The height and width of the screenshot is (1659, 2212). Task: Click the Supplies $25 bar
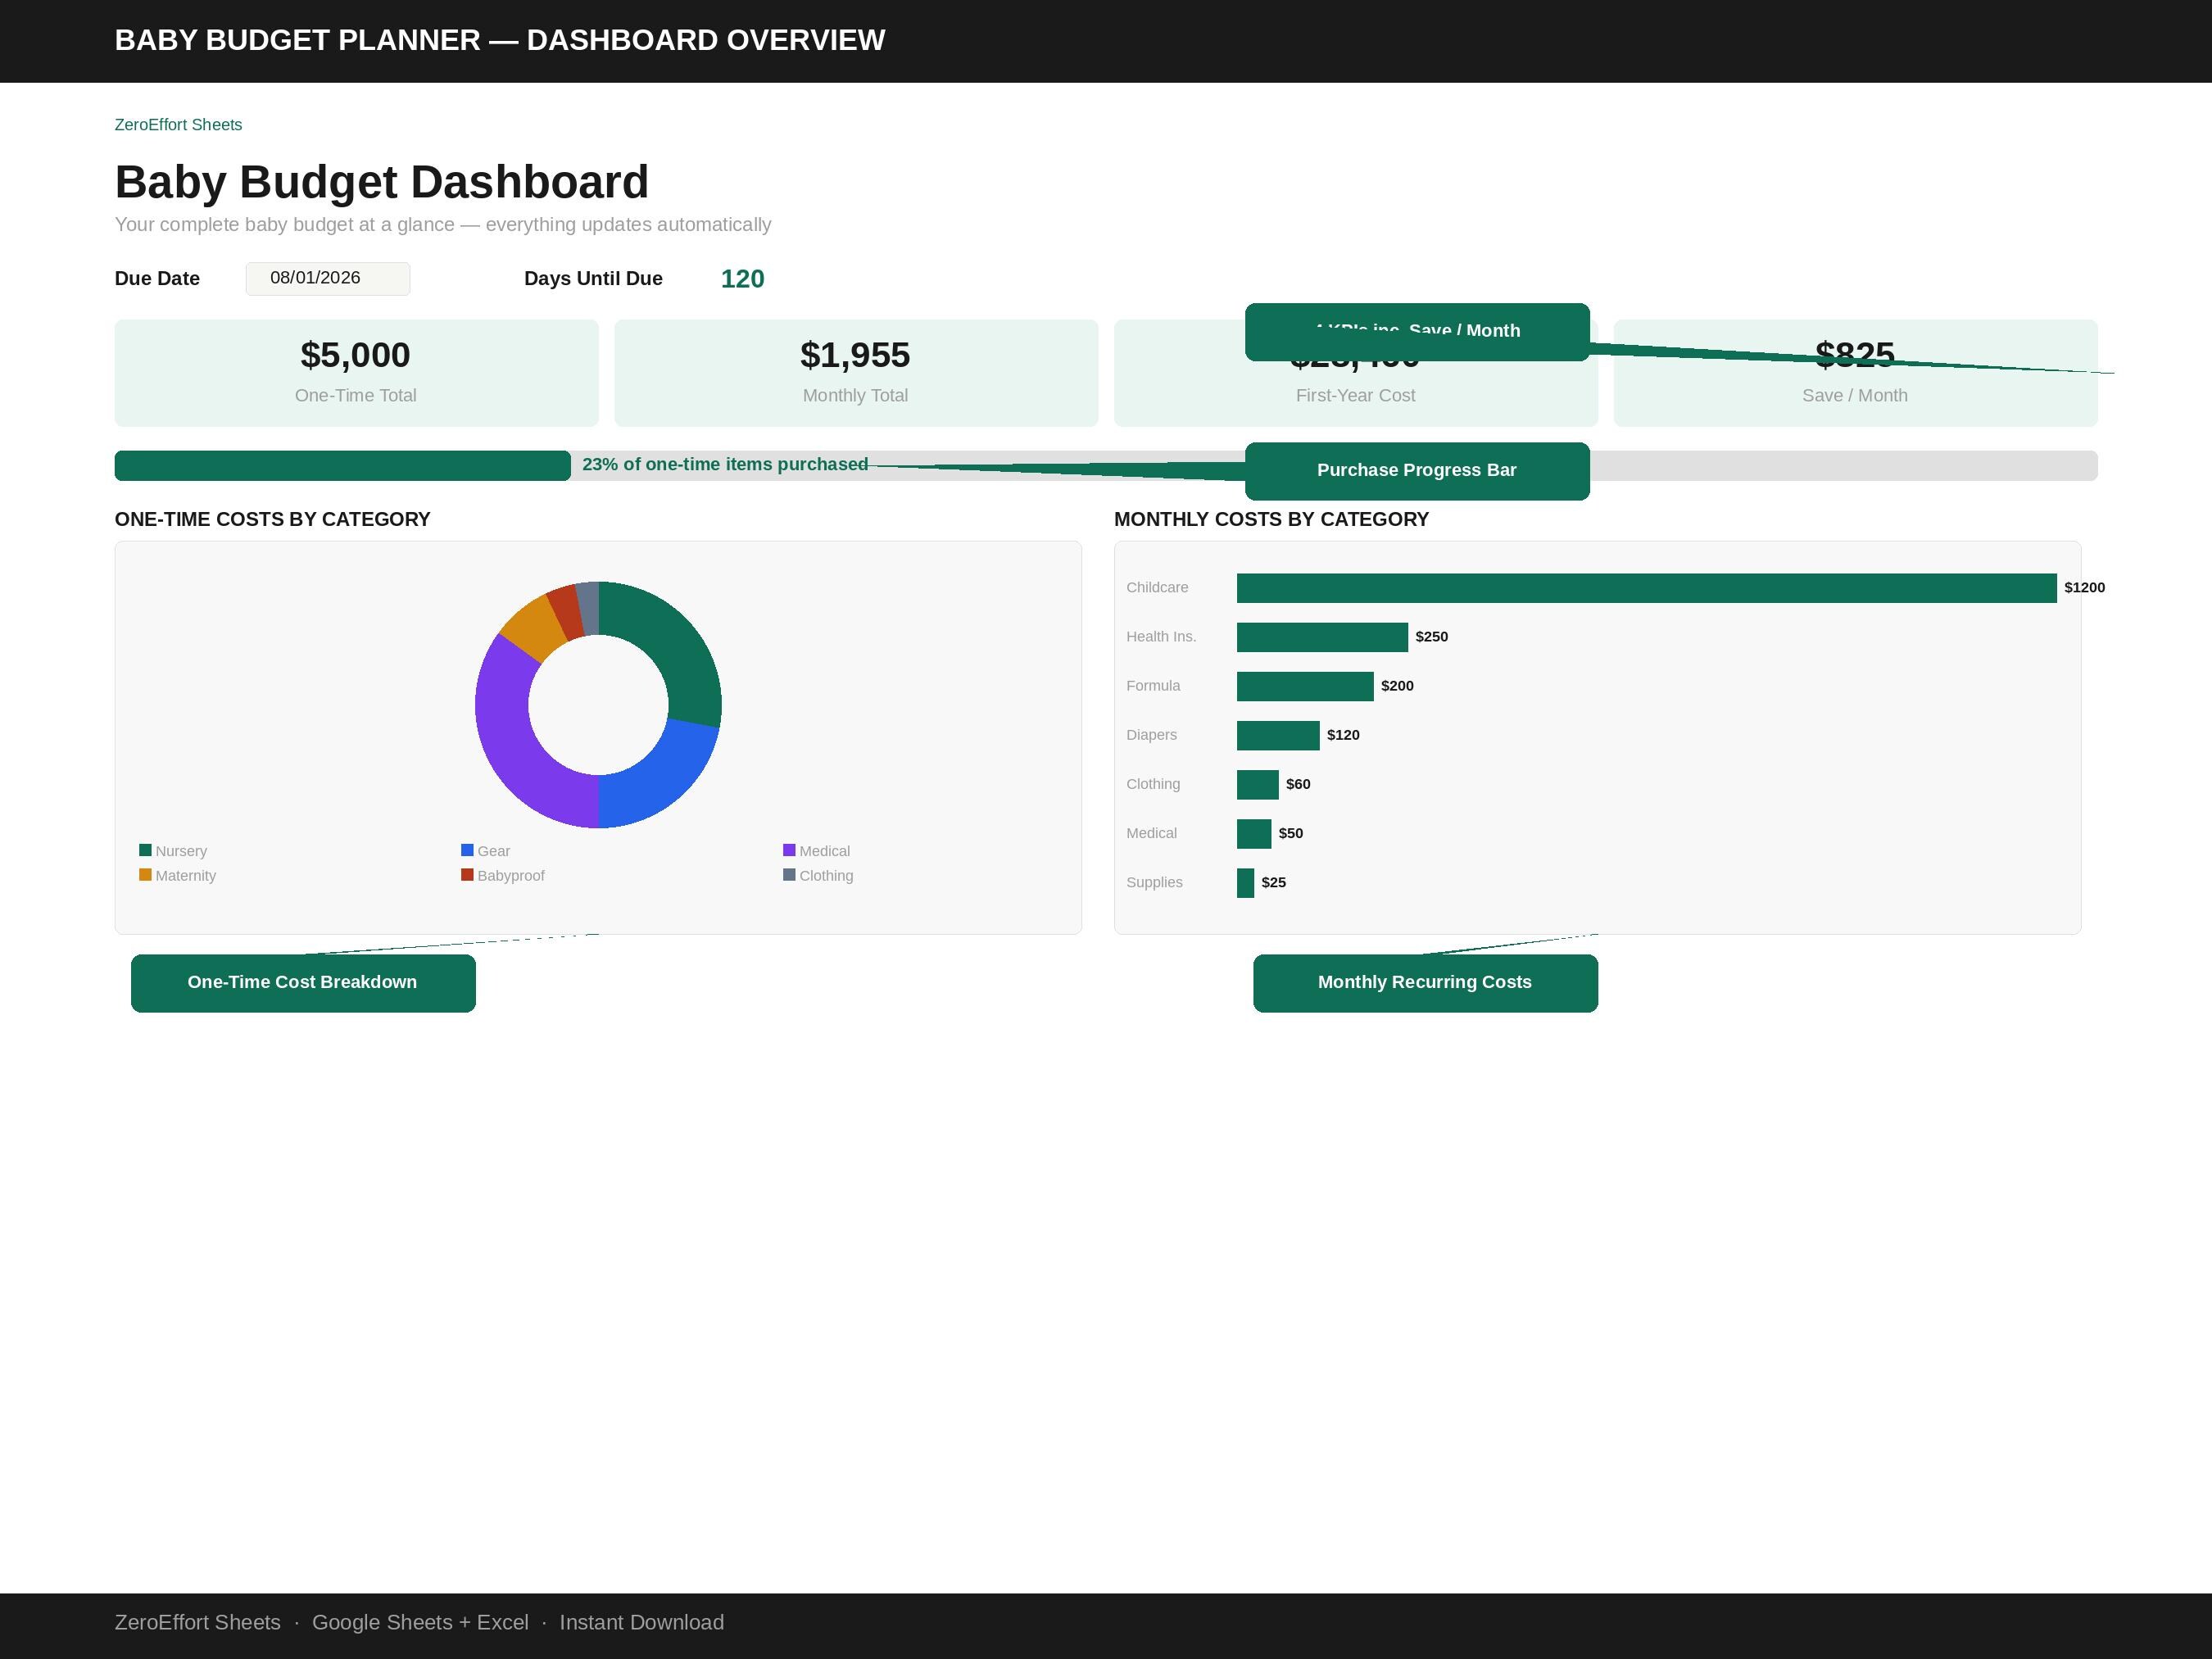[x=1245, y=883]
